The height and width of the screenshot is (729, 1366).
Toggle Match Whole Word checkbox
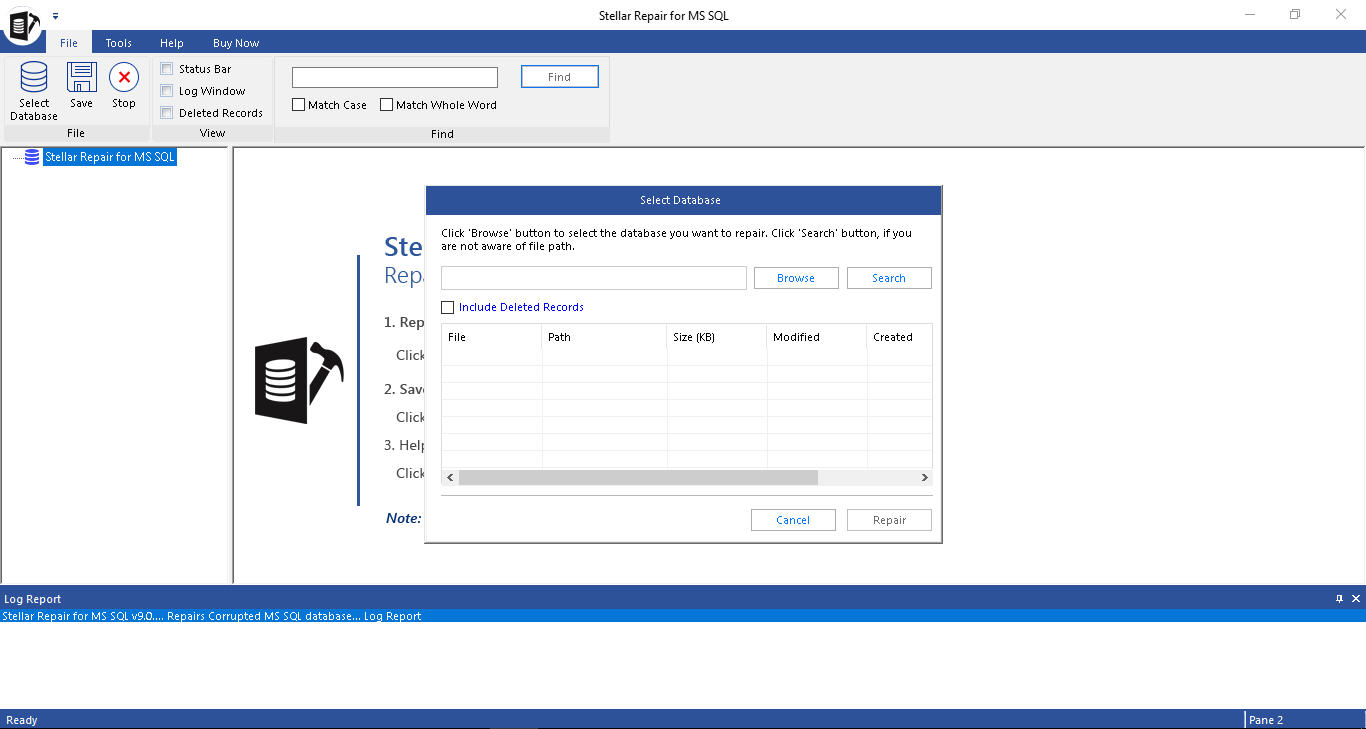tap(386, 105)
